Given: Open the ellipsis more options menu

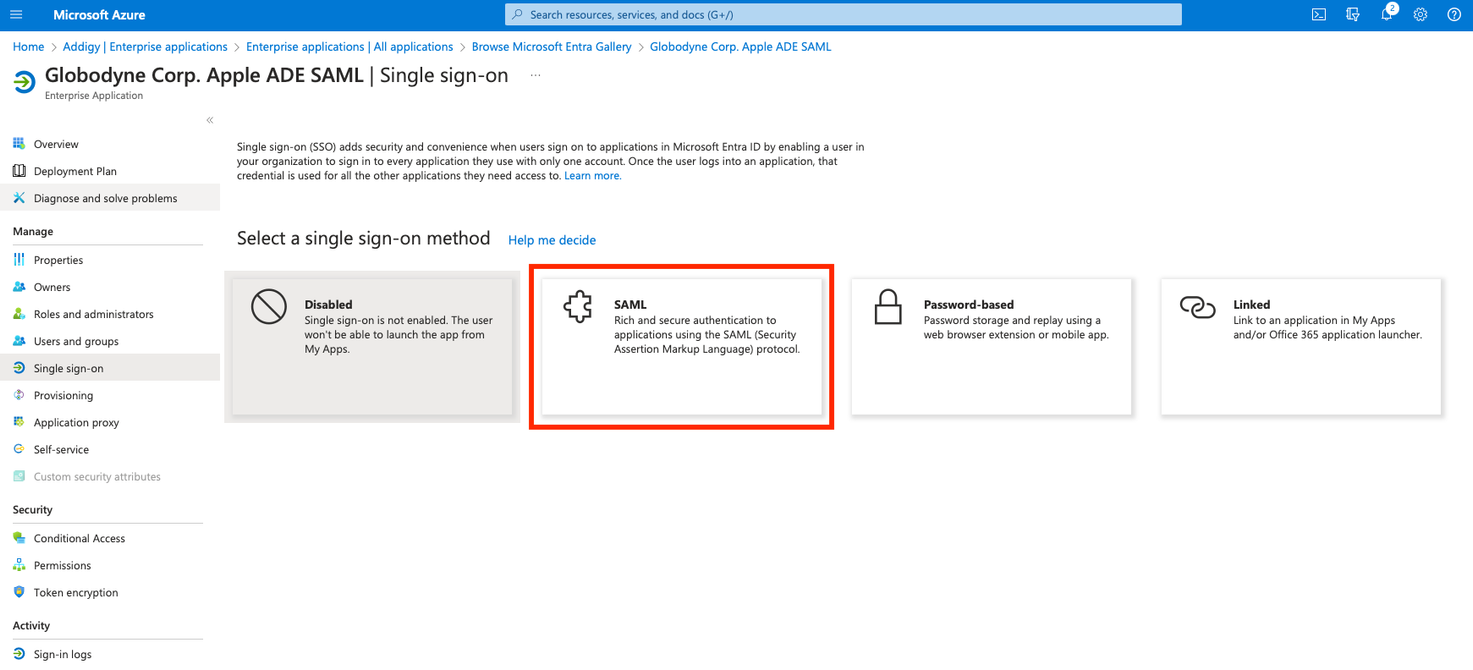Looking at the screenshot, I should [536, 75].
